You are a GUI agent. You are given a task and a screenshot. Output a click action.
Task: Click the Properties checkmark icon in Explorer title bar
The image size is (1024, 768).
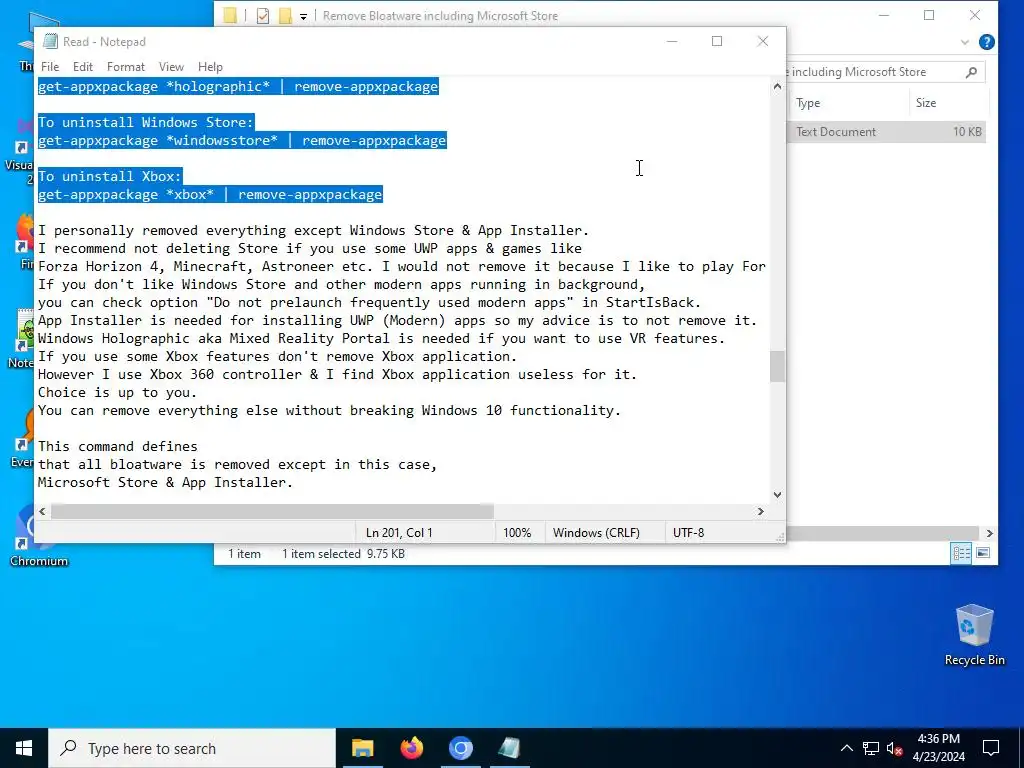point(263,16)
